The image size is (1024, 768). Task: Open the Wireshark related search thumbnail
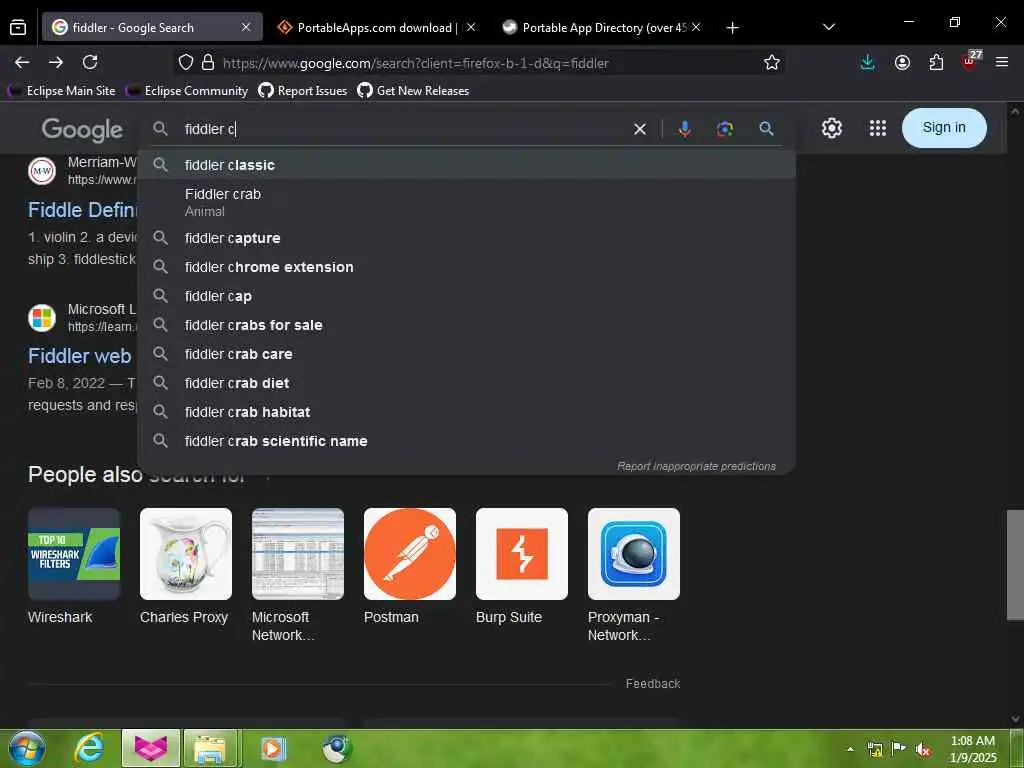[x=74, y=554]
